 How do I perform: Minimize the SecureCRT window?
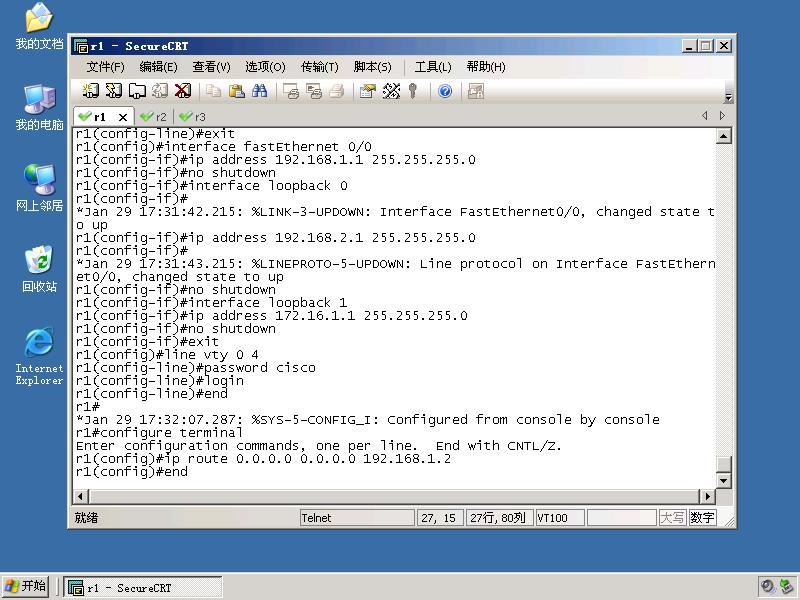coord(689,46)
